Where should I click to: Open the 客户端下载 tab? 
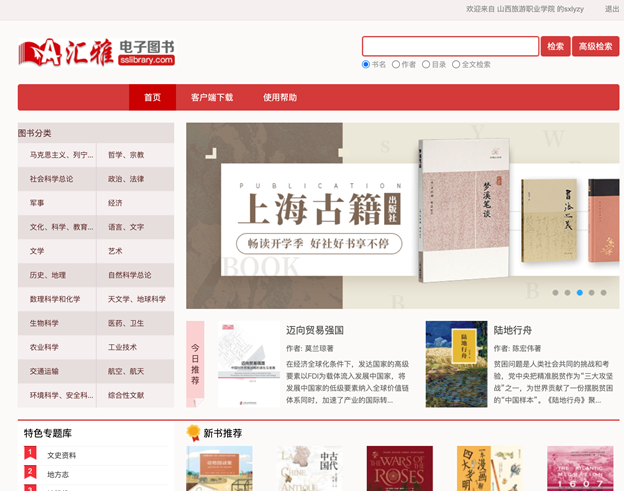212,97
